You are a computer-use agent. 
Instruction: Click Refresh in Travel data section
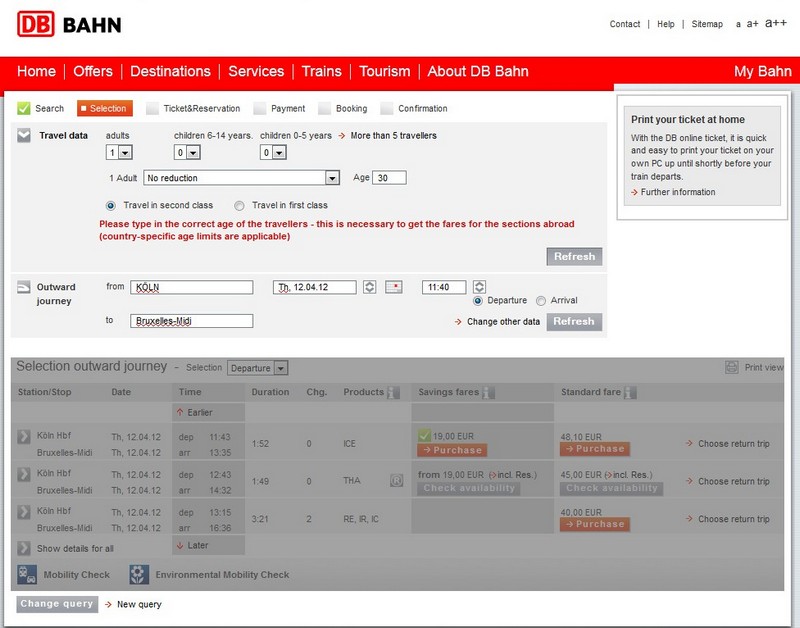574,257
